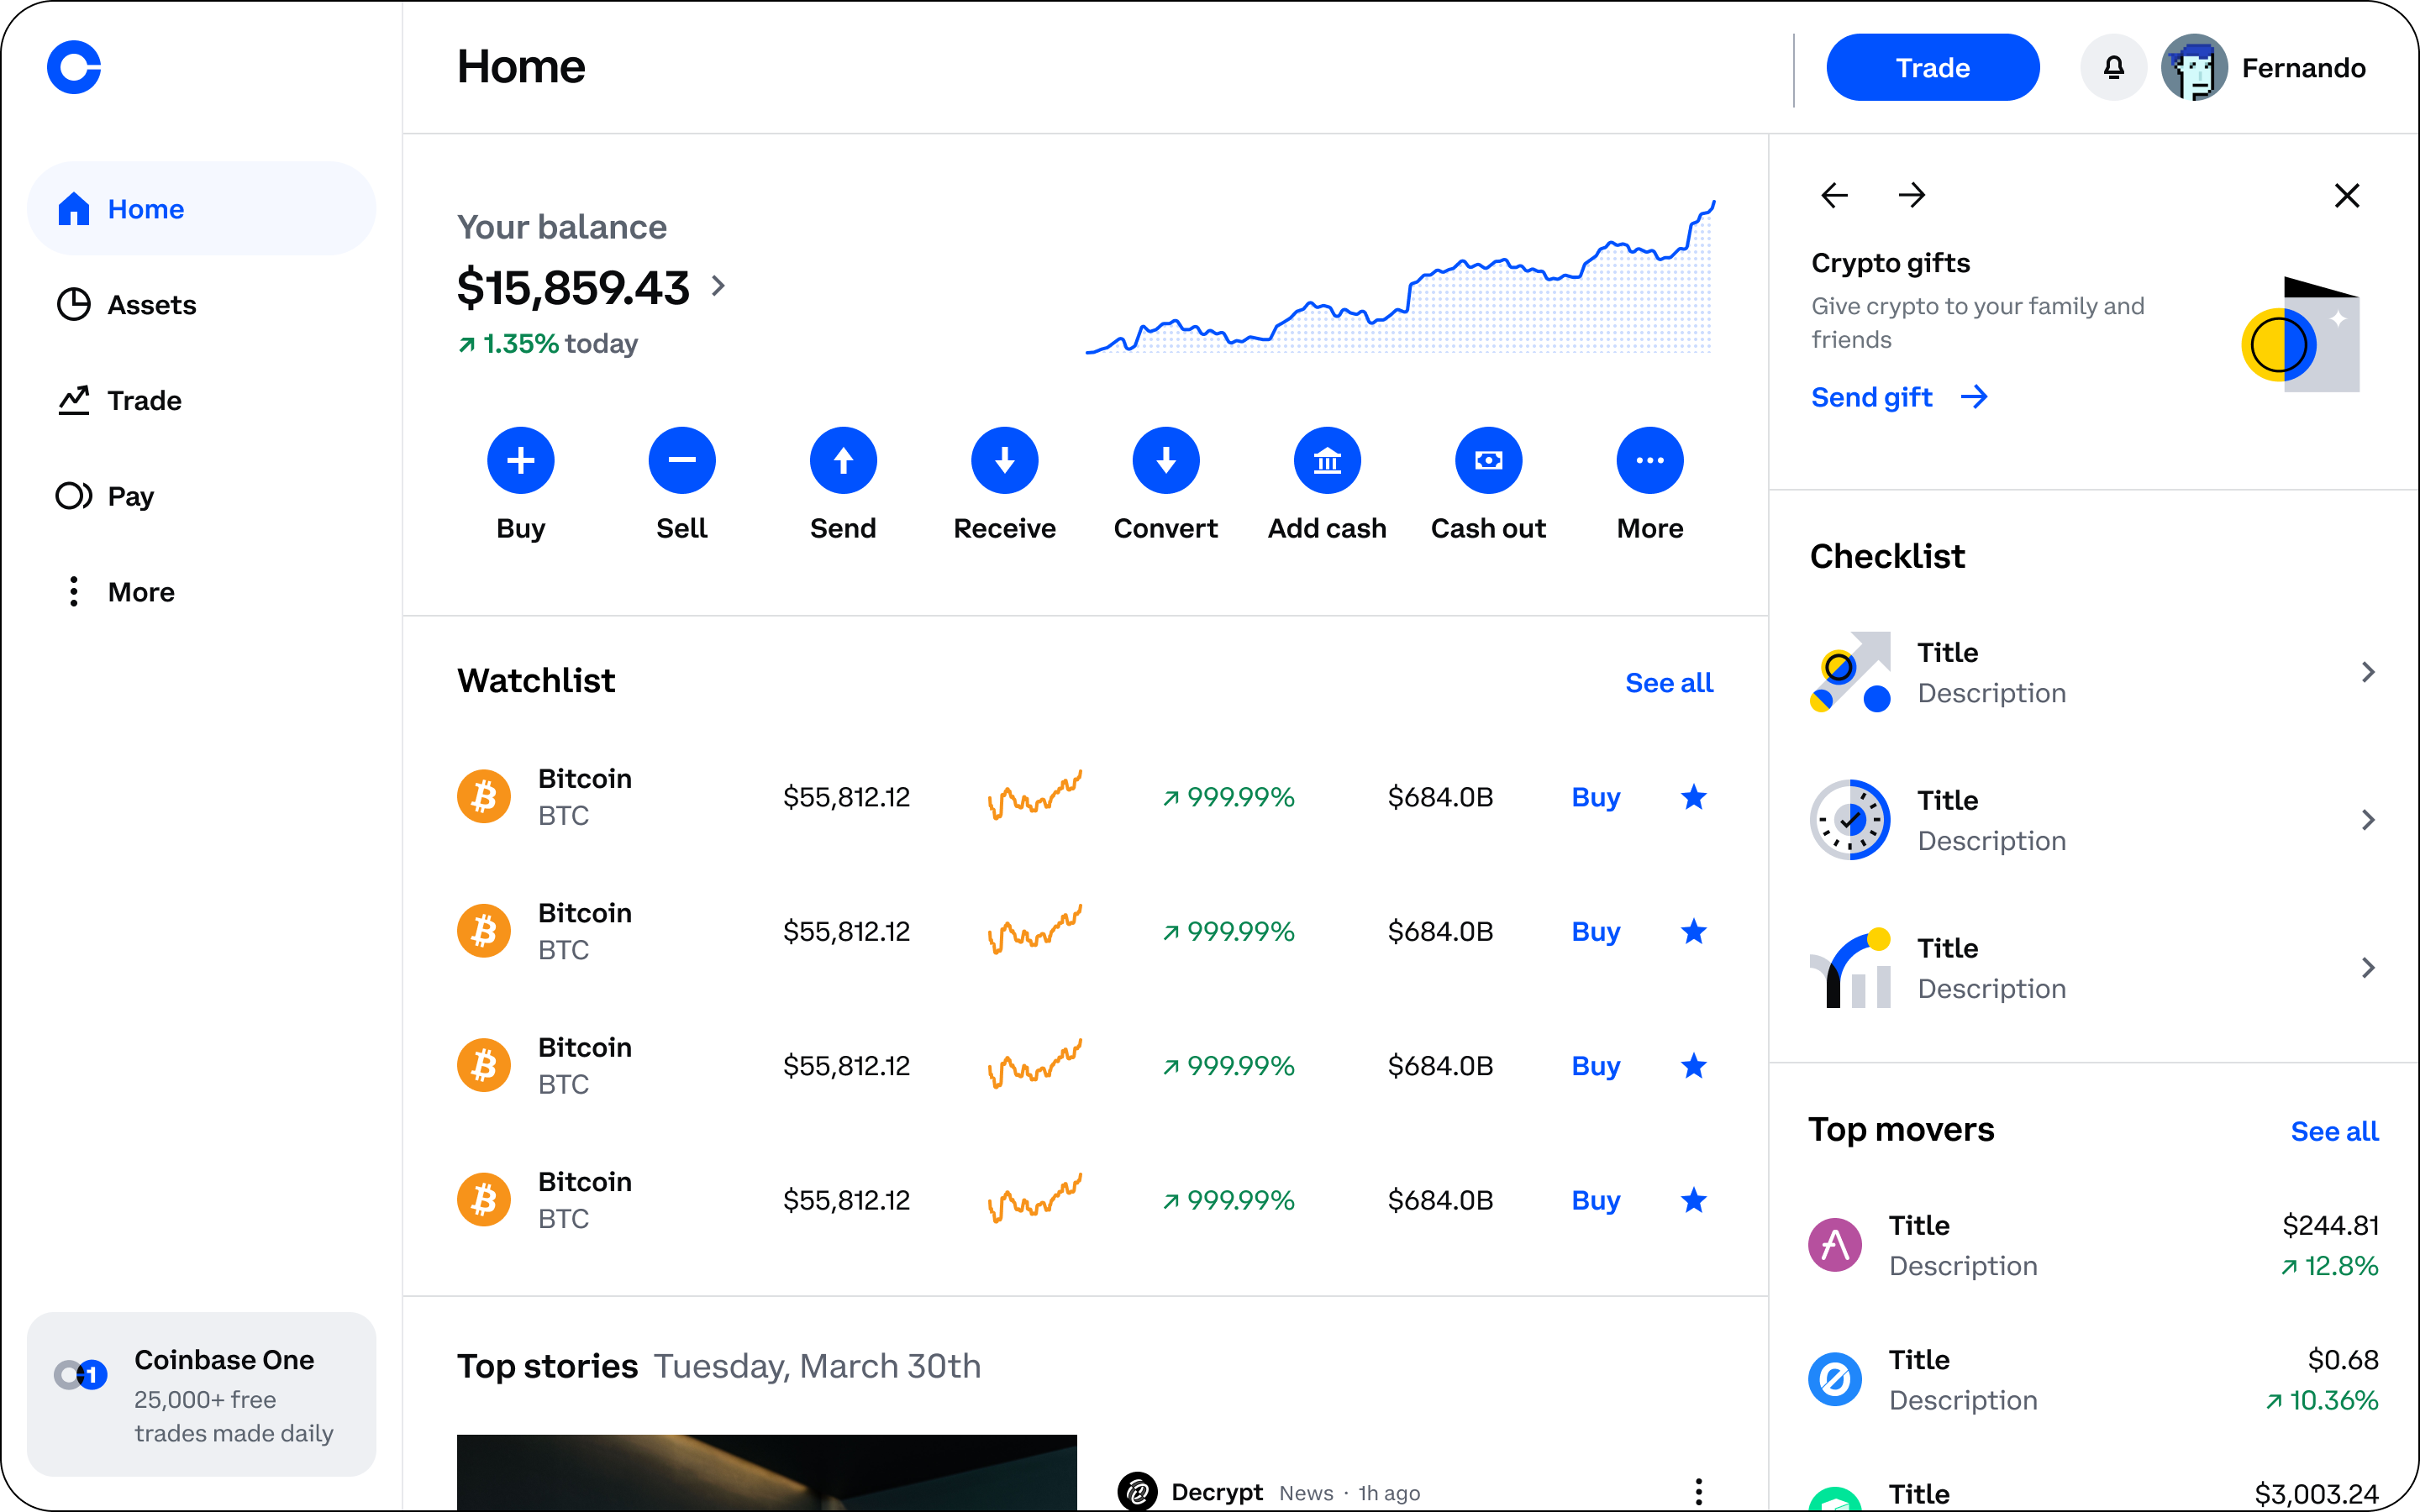Screen dimensions: 2420x1512
Task: Open Fernando's profile avatar
Action: (x=2194, y=67)
